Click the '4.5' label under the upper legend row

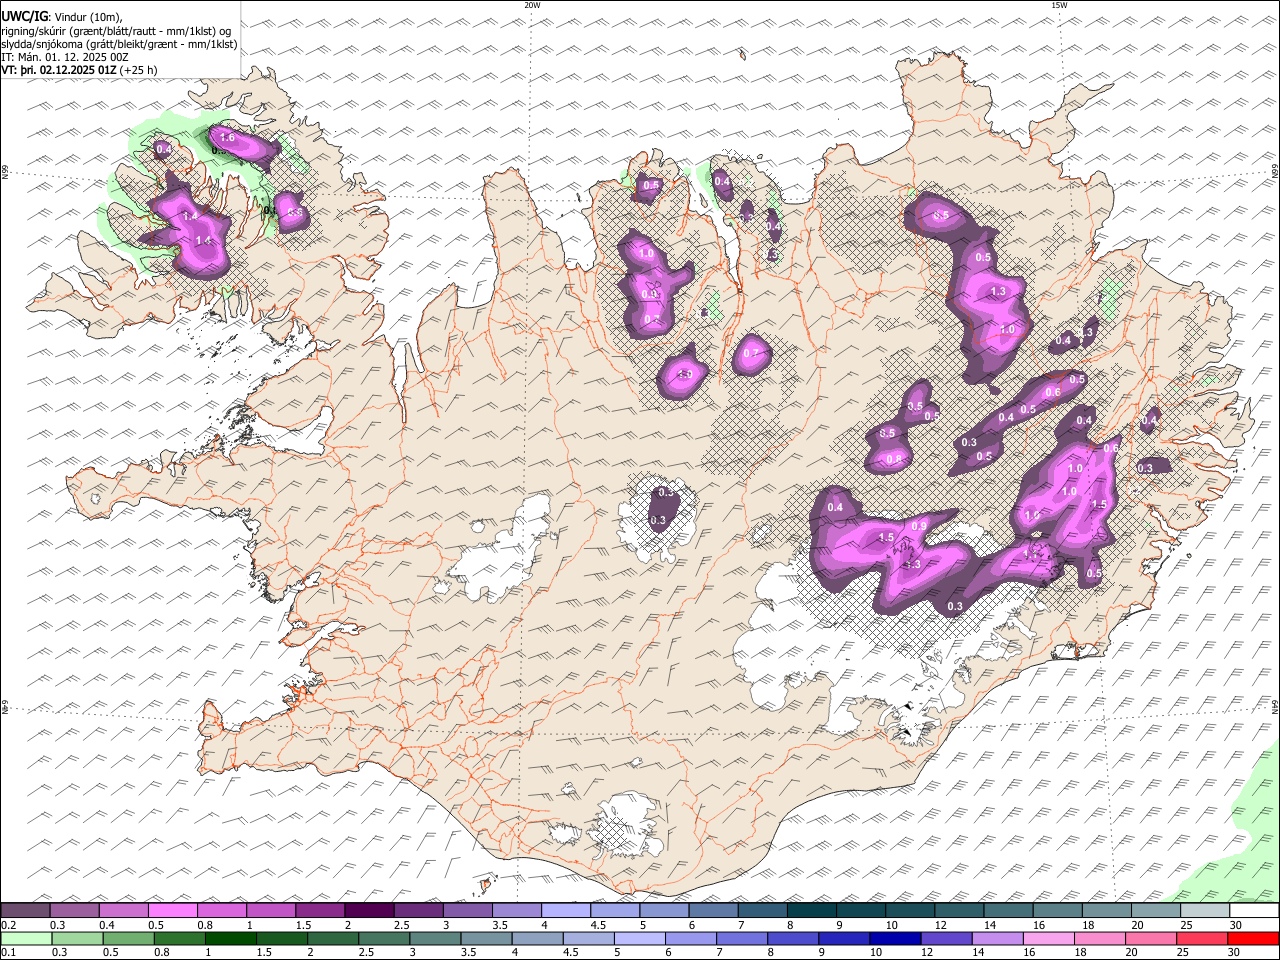click(x=598, y=925)
